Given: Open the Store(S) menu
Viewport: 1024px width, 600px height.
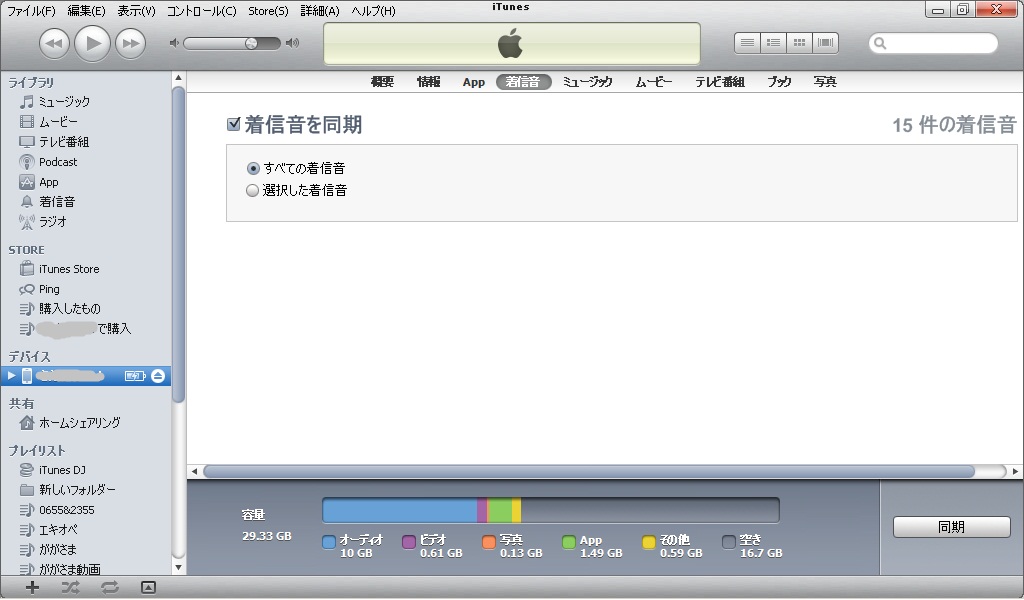Looking at the screenshot, I should click(x=268, y=11).
